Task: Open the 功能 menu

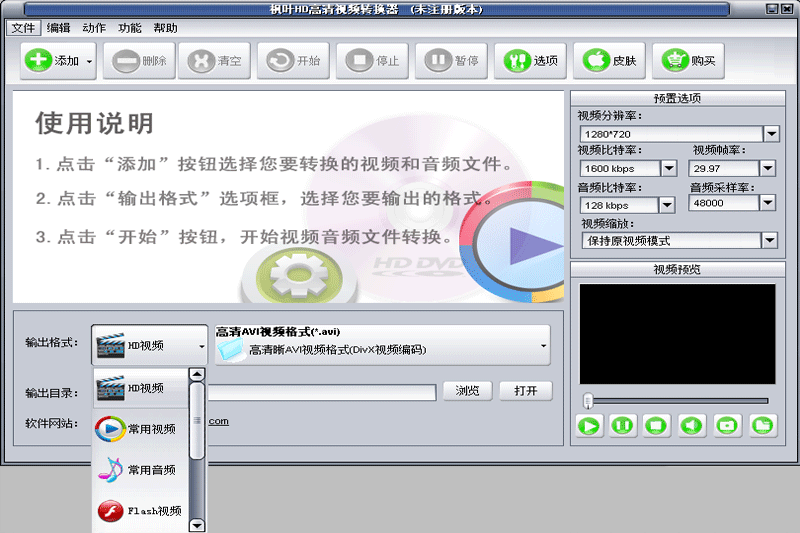Action: (x=130, y=28)
